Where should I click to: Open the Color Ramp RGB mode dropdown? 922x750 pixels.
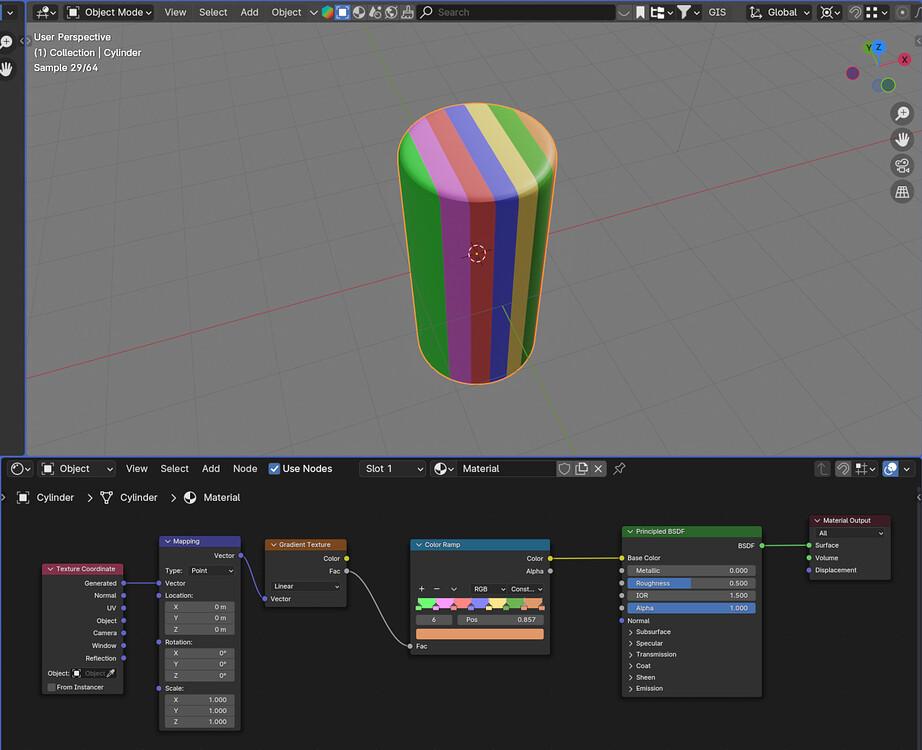[x=488, y=589]
